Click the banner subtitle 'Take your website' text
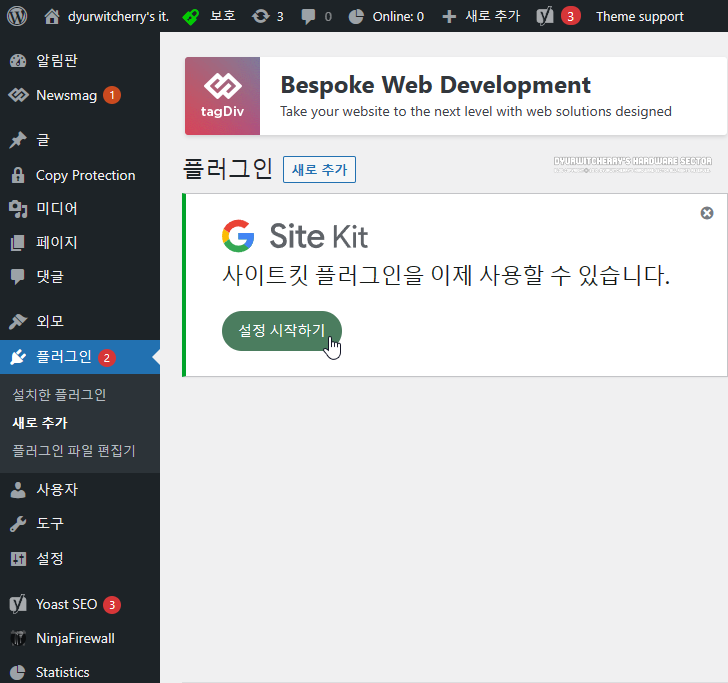 (475, 111)
